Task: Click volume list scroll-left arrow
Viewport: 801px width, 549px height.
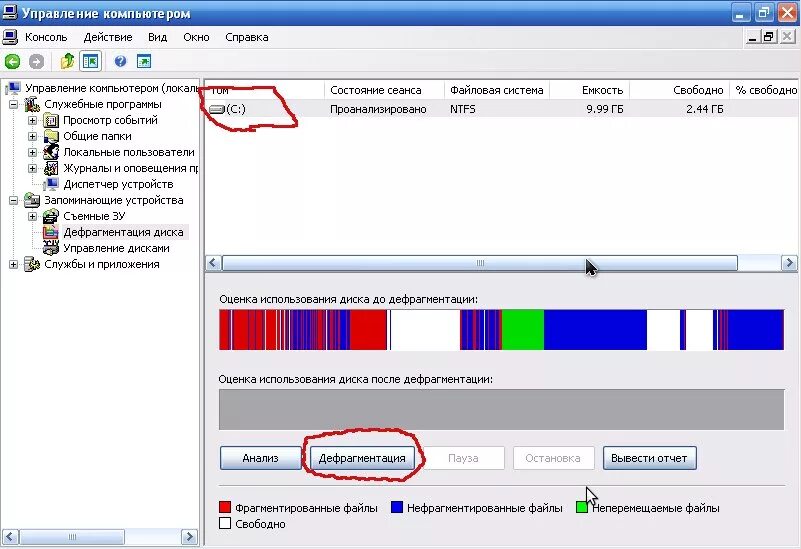Action: 214,263
